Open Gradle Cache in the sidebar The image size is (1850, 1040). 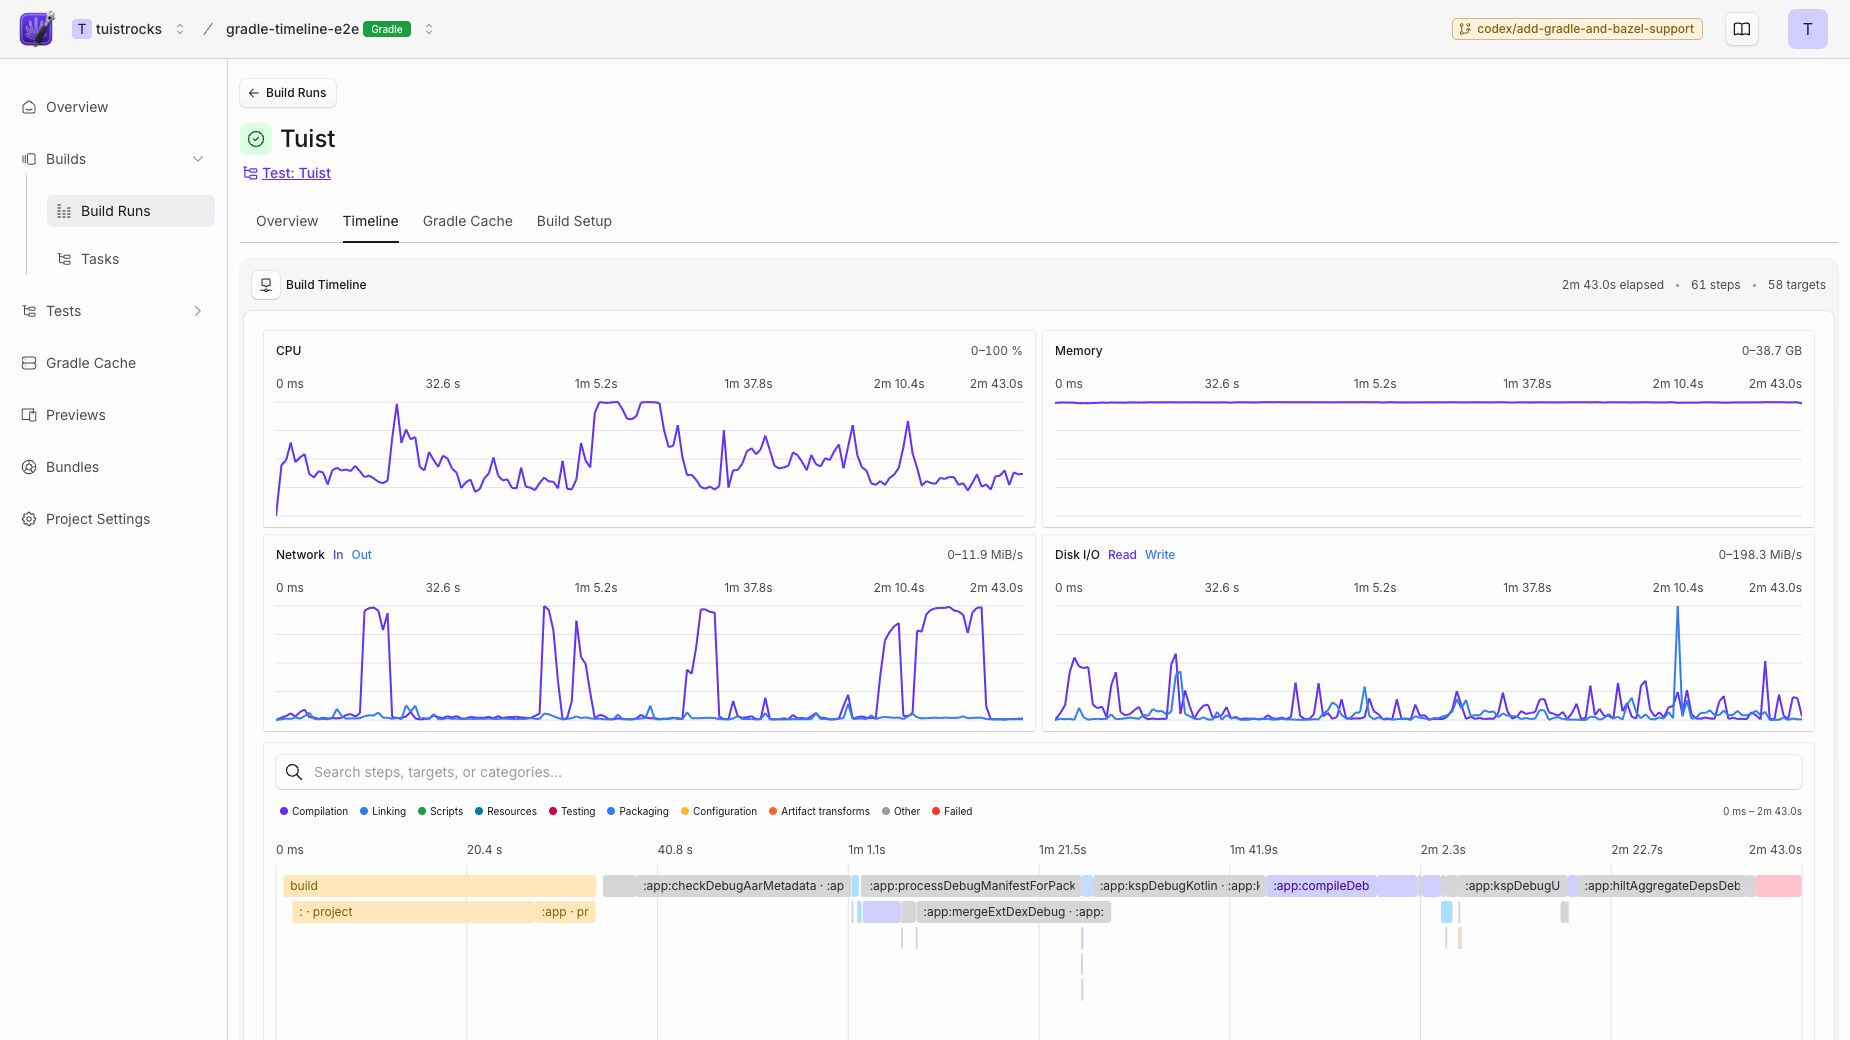[113, 363]
